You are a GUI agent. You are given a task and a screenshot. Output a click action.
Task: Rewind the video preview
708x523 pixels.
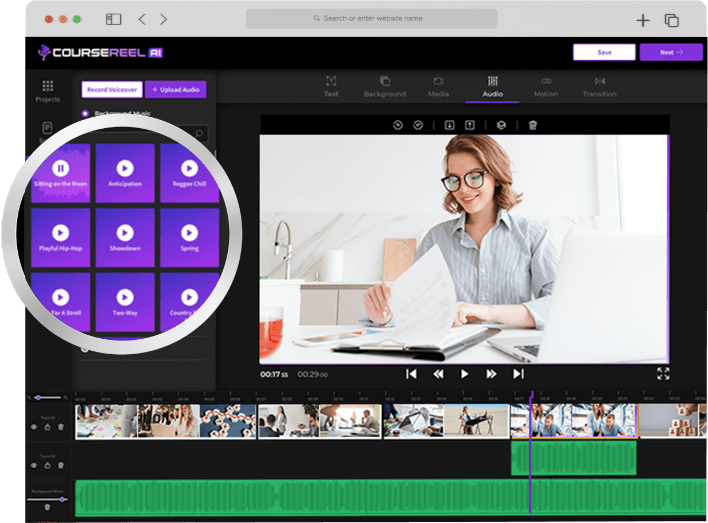438,374
